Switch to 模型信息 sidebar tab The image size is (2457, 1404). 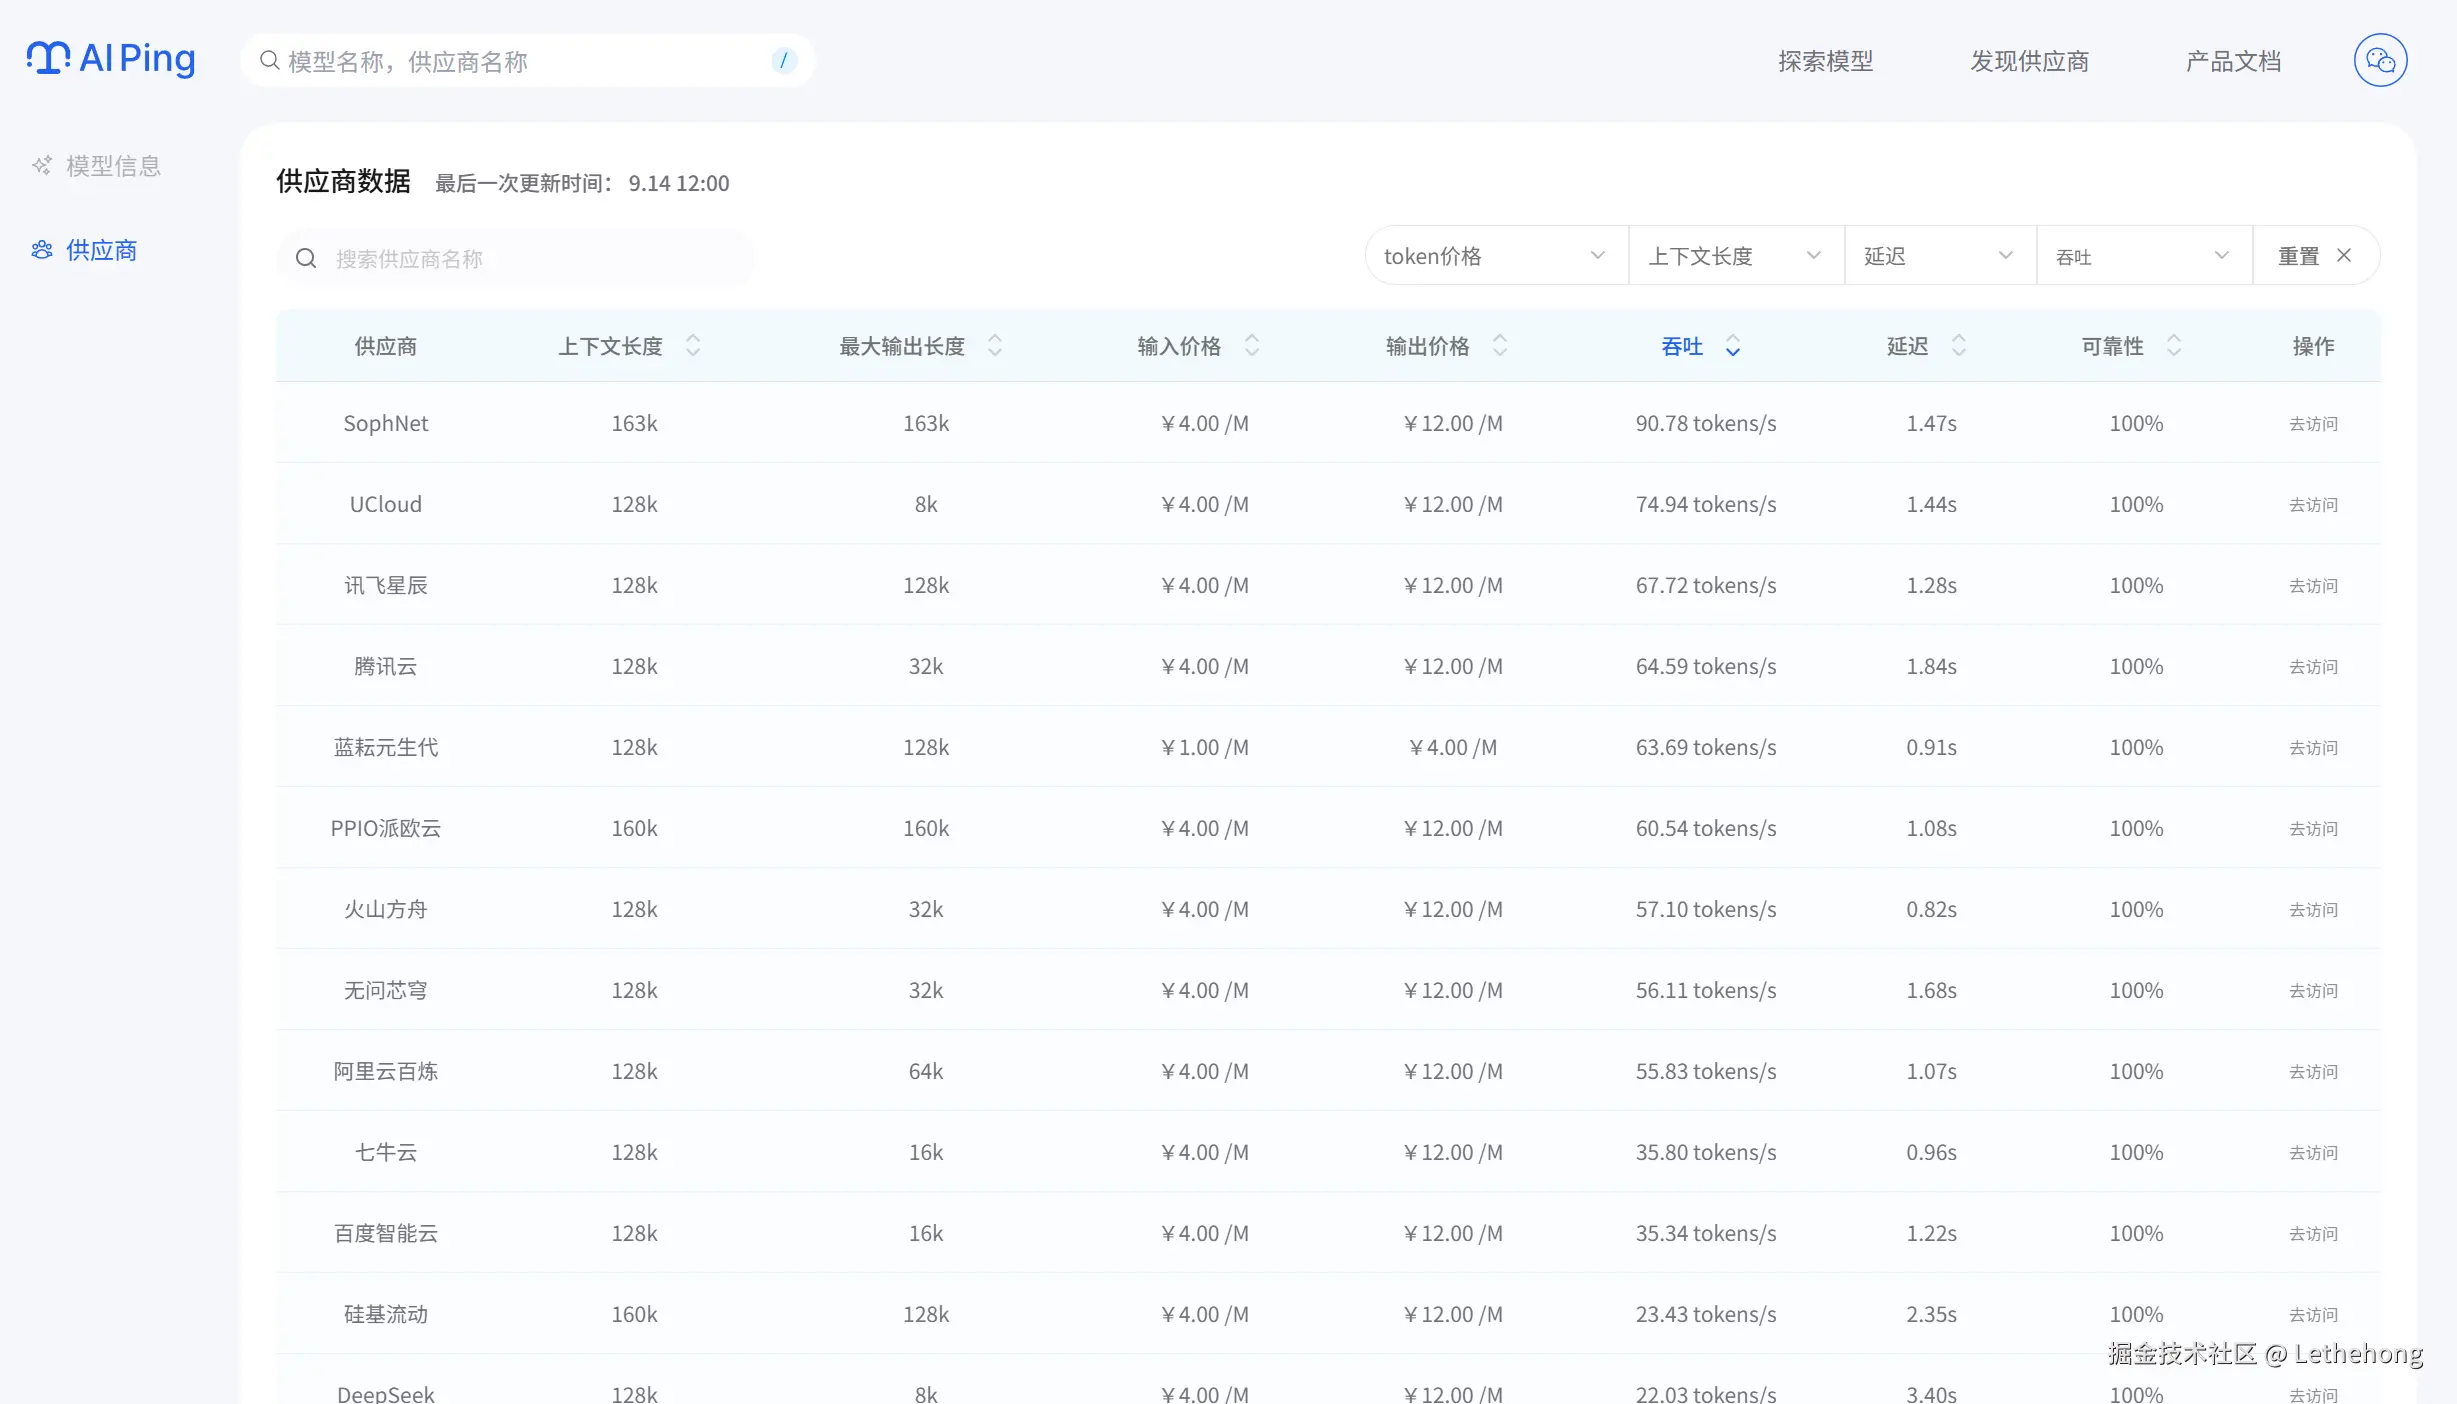coord(113,166)
